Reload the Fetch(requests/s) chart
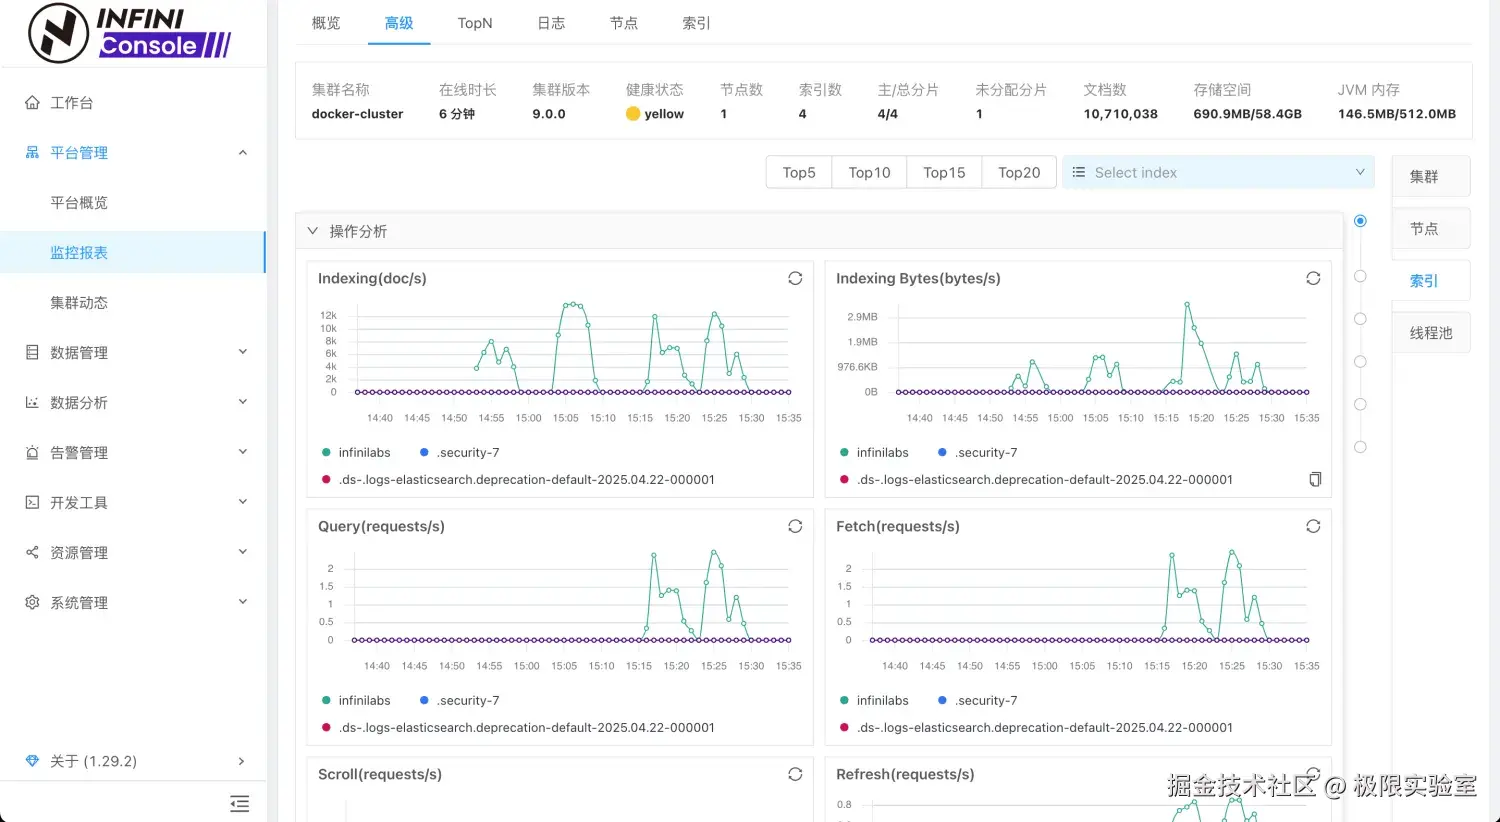 point(1313,527)
